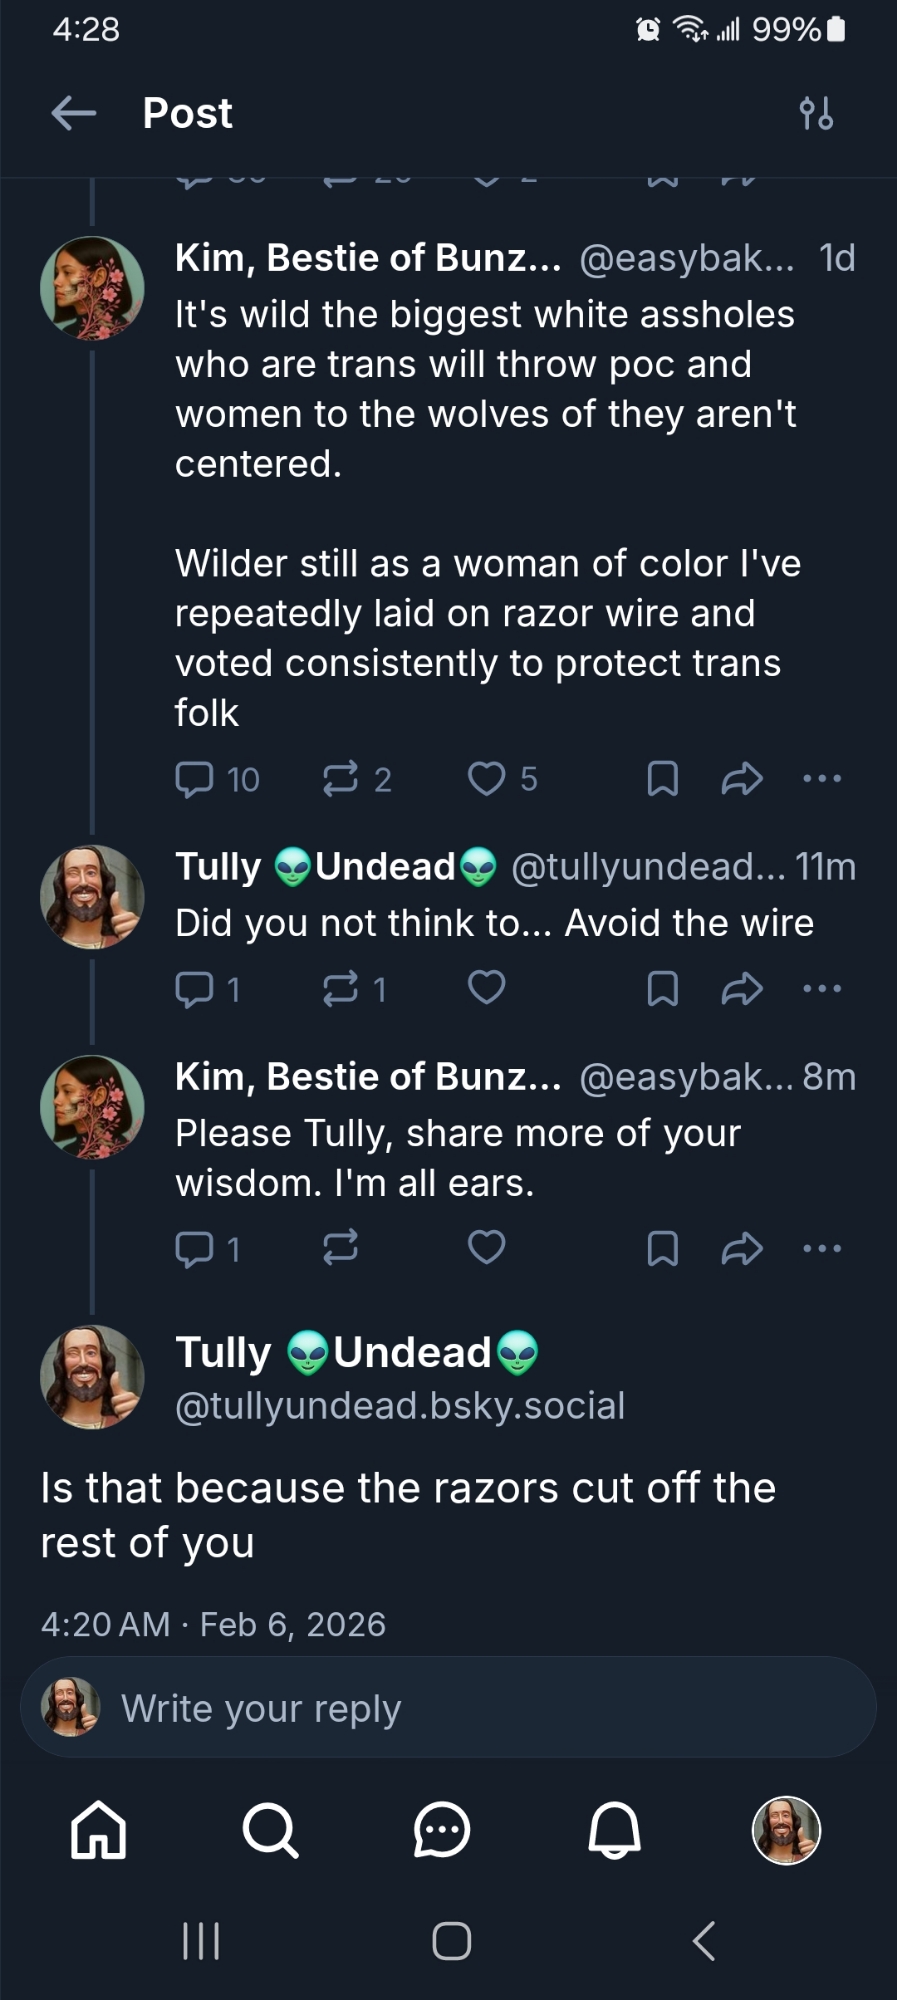Open more options on Kim's first post
This screenshot has height=2000, width=897.
click(822, 779)
